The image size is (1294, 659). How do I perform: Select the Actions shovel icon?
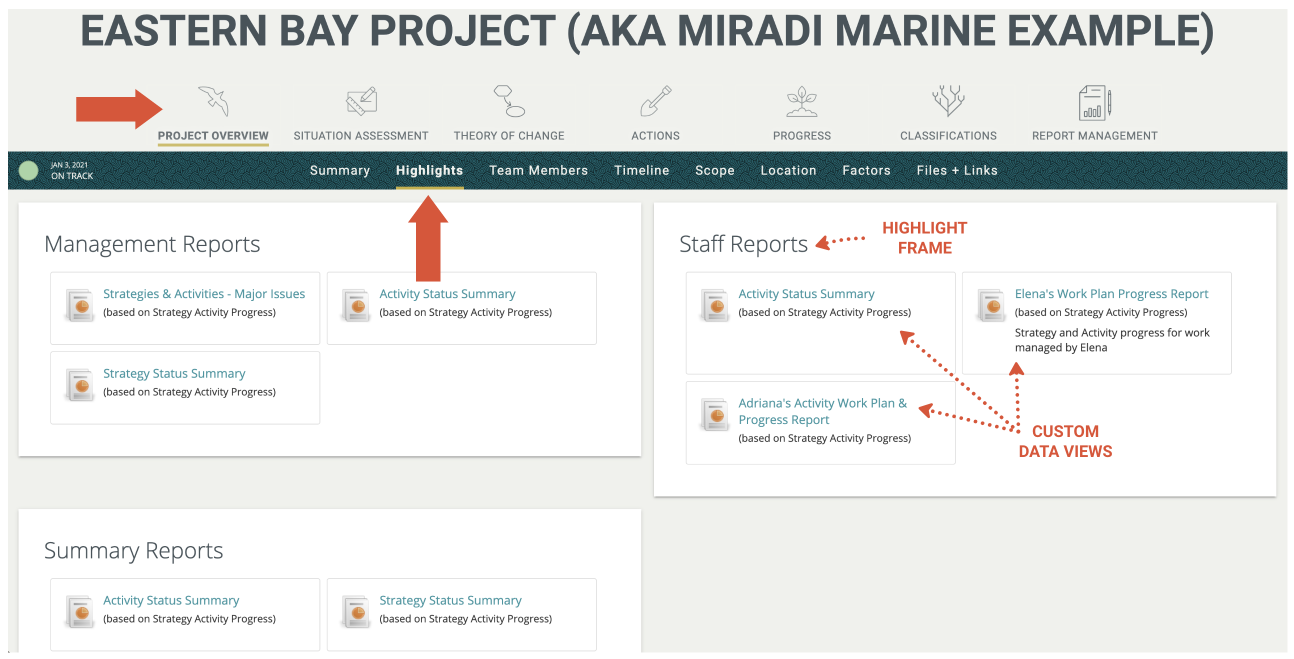tap(655, 99)
